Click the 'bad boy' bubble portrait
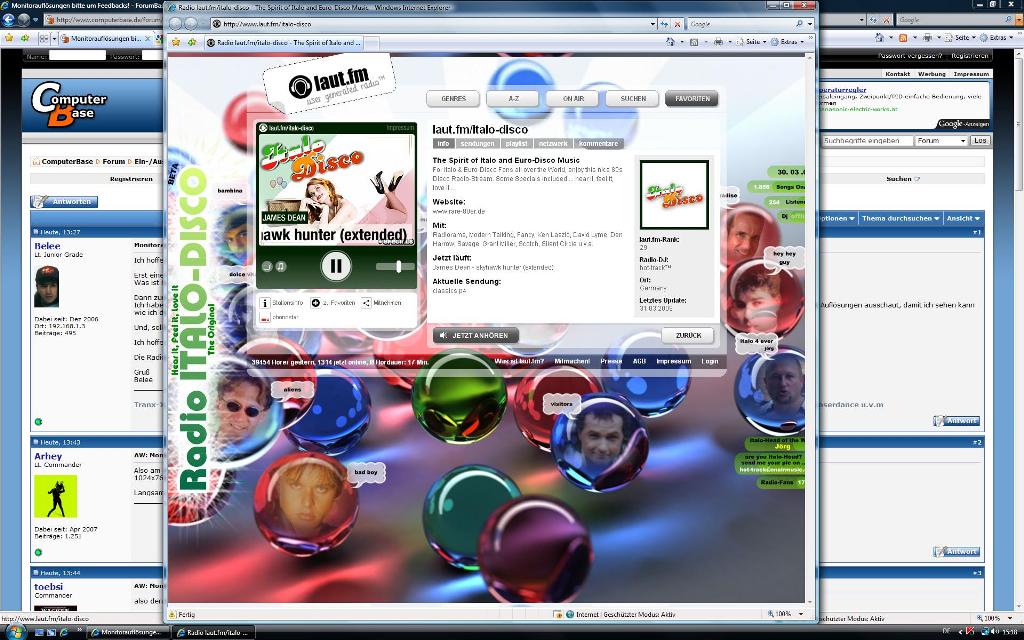Screen dimensions: 1024x640 (x=306, y=503)
